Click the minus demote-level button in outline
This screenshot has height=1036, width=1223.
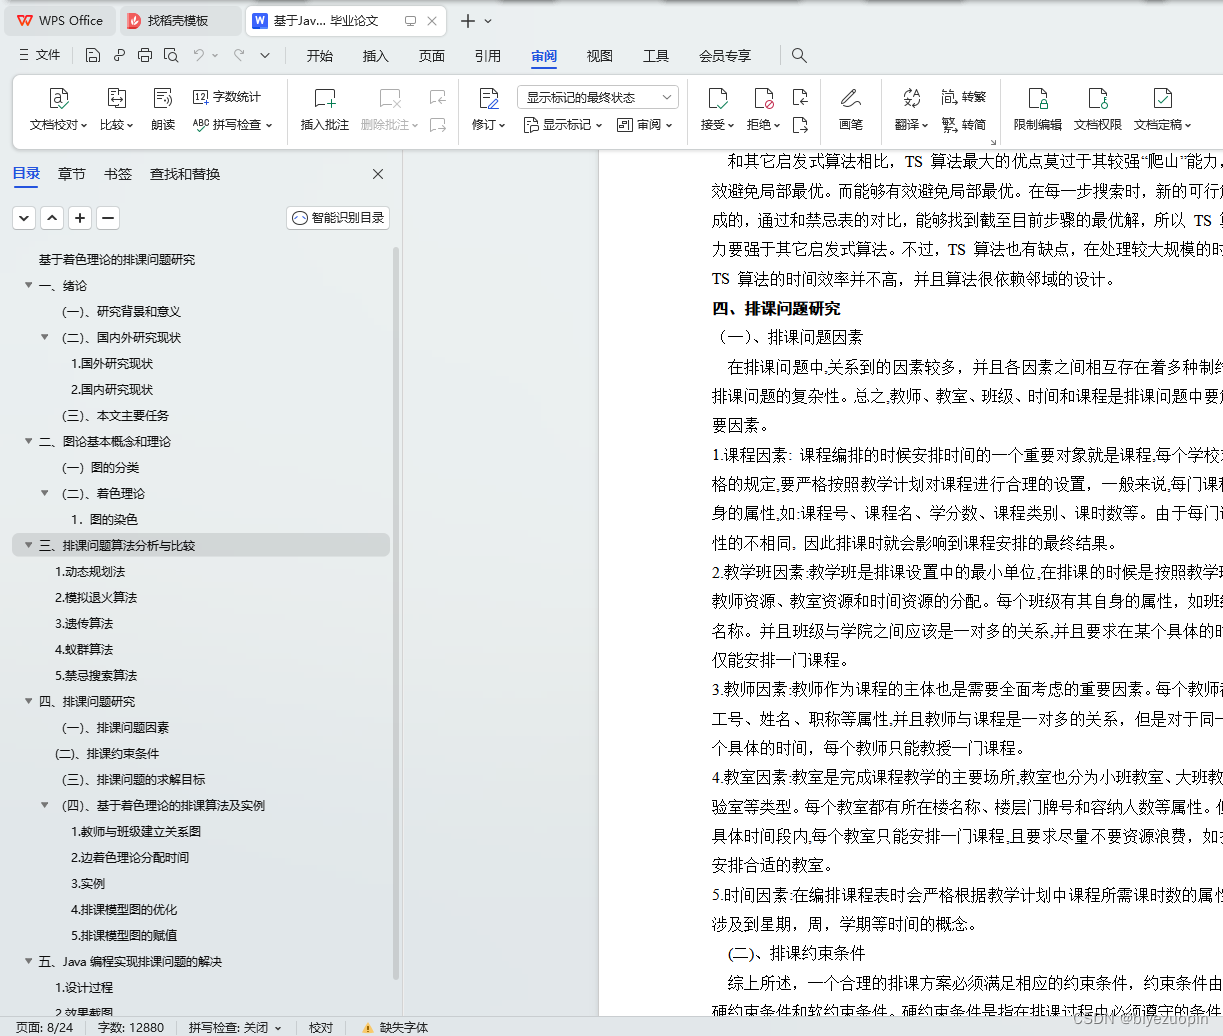[x=108, y=217]
